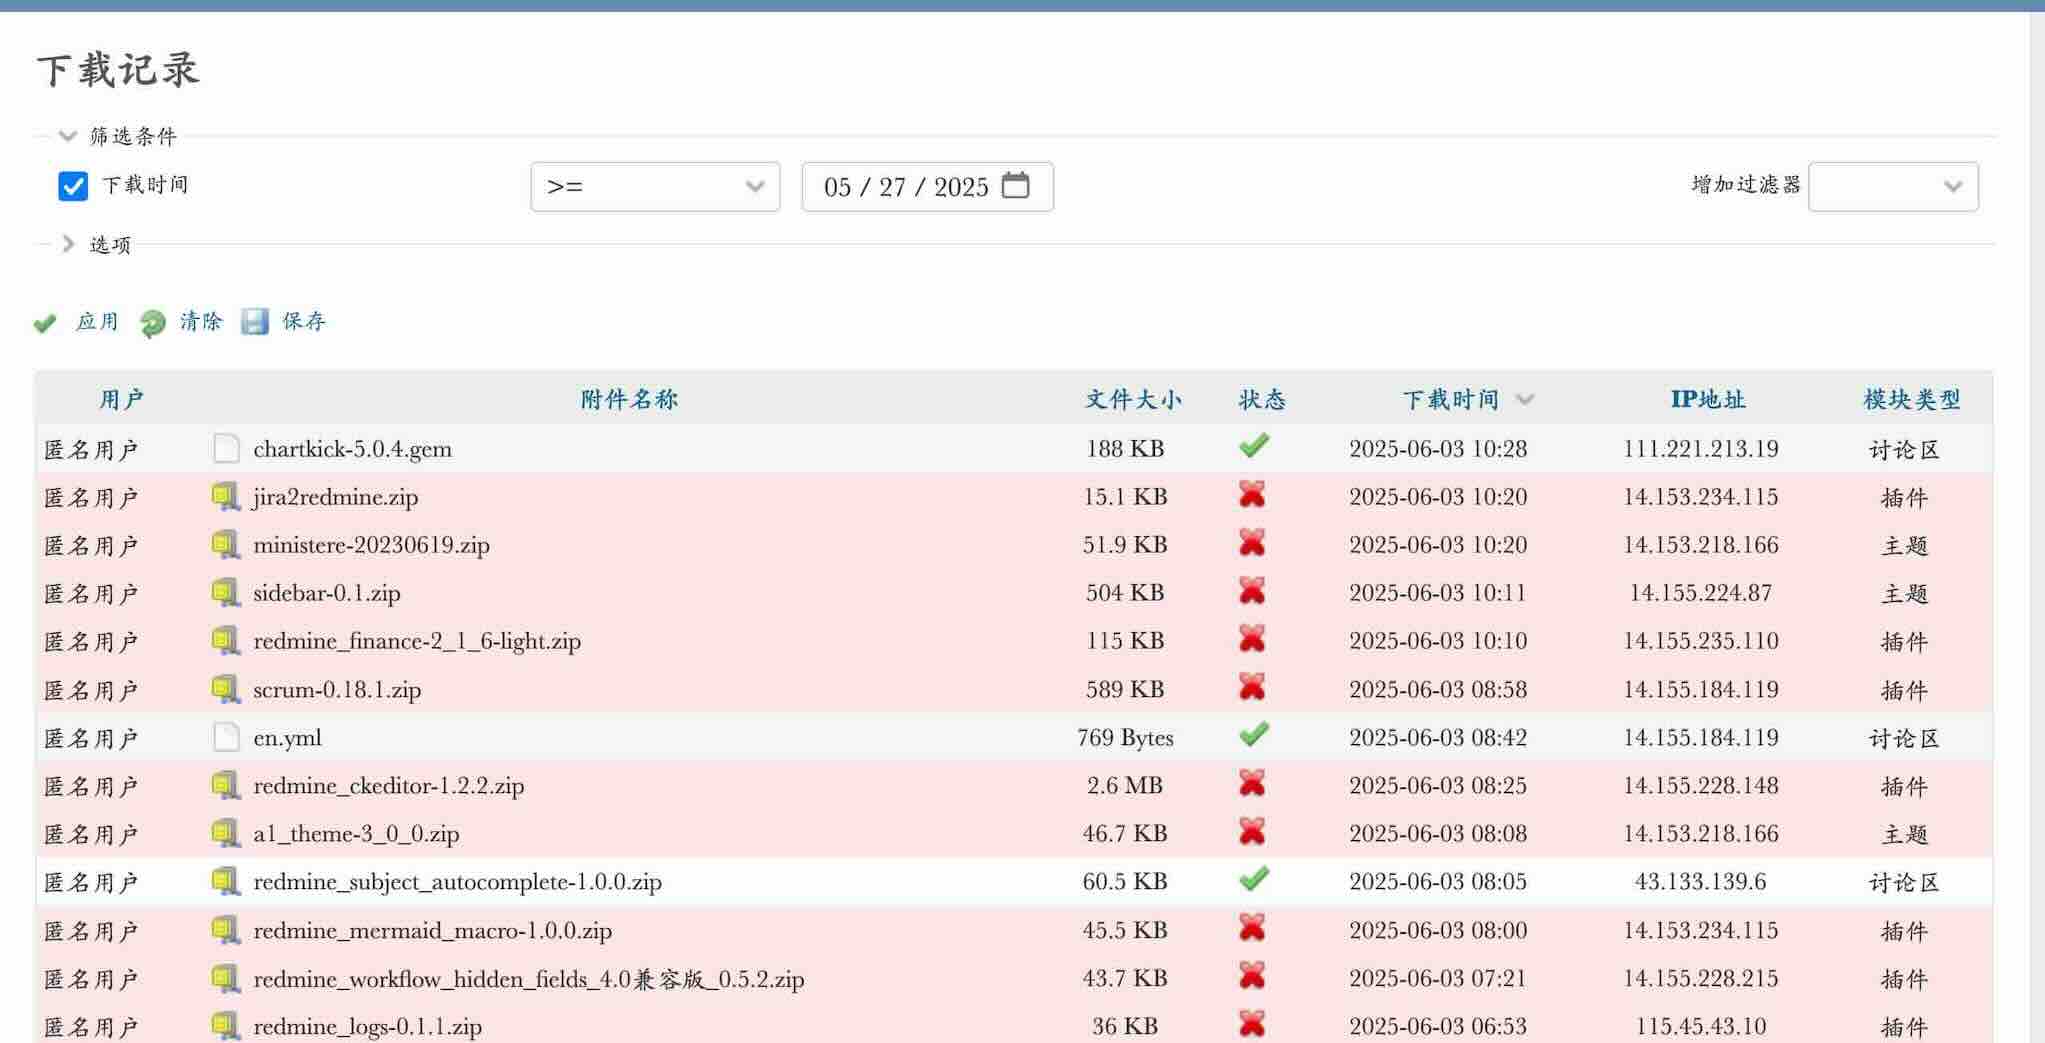This screenshot has height=1043, width=2045.
Task: Click filename redmine_mermaid_macro-1.0.0.zip
Action: coord(433,931)
